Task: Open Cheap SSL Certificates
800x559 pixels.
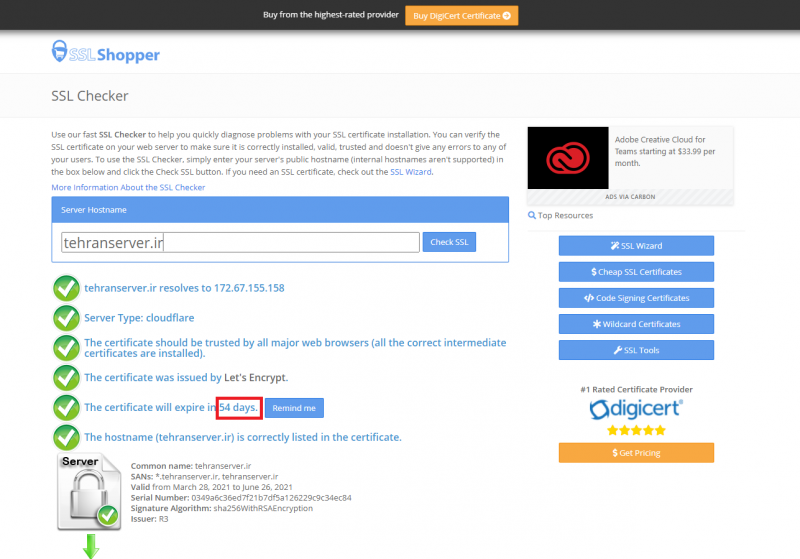Action: [636, 272]
